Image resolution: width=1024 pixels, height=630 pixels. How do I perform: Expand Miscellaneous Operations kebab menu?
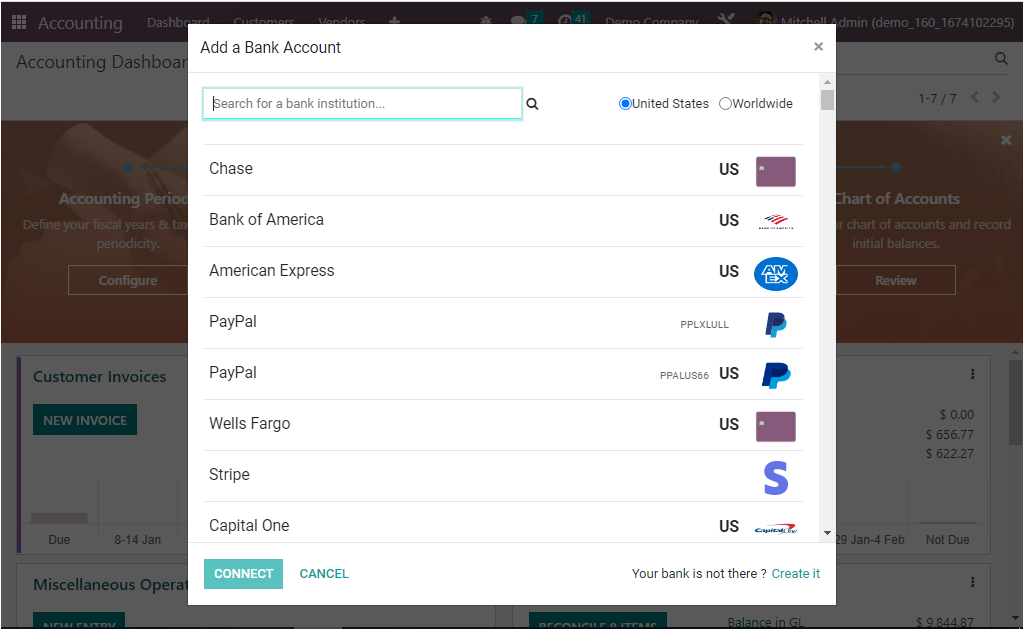pos(972,582)
